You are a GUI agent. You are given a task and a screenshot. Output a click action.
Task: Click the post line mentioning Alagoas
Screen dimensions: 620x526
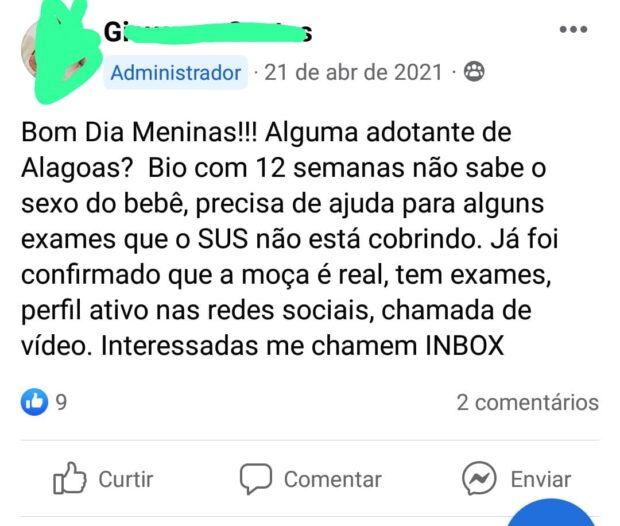coord(284,168)
